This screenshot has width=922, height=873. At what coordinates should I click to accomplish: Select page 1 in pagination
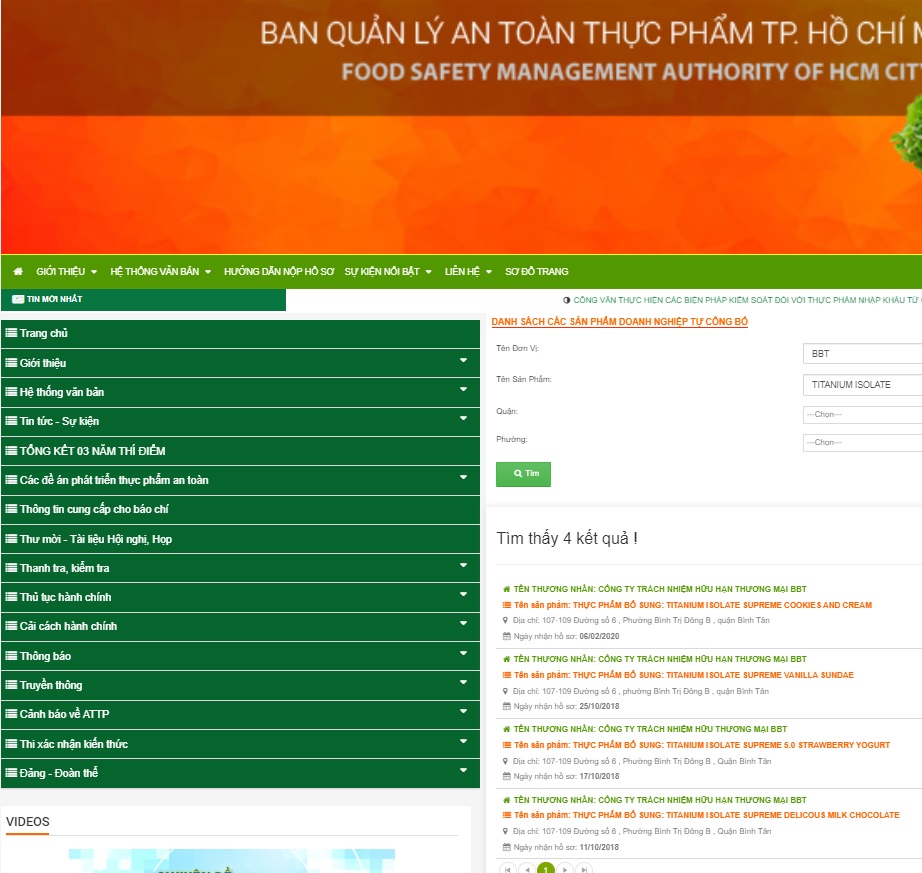coord(546,868)
